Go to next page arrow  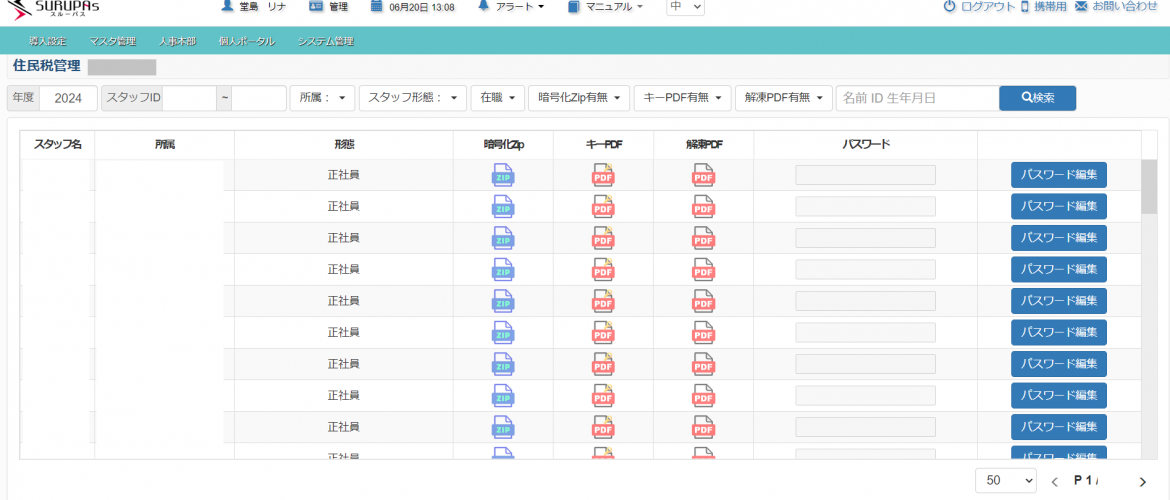tap(1142, 482)
